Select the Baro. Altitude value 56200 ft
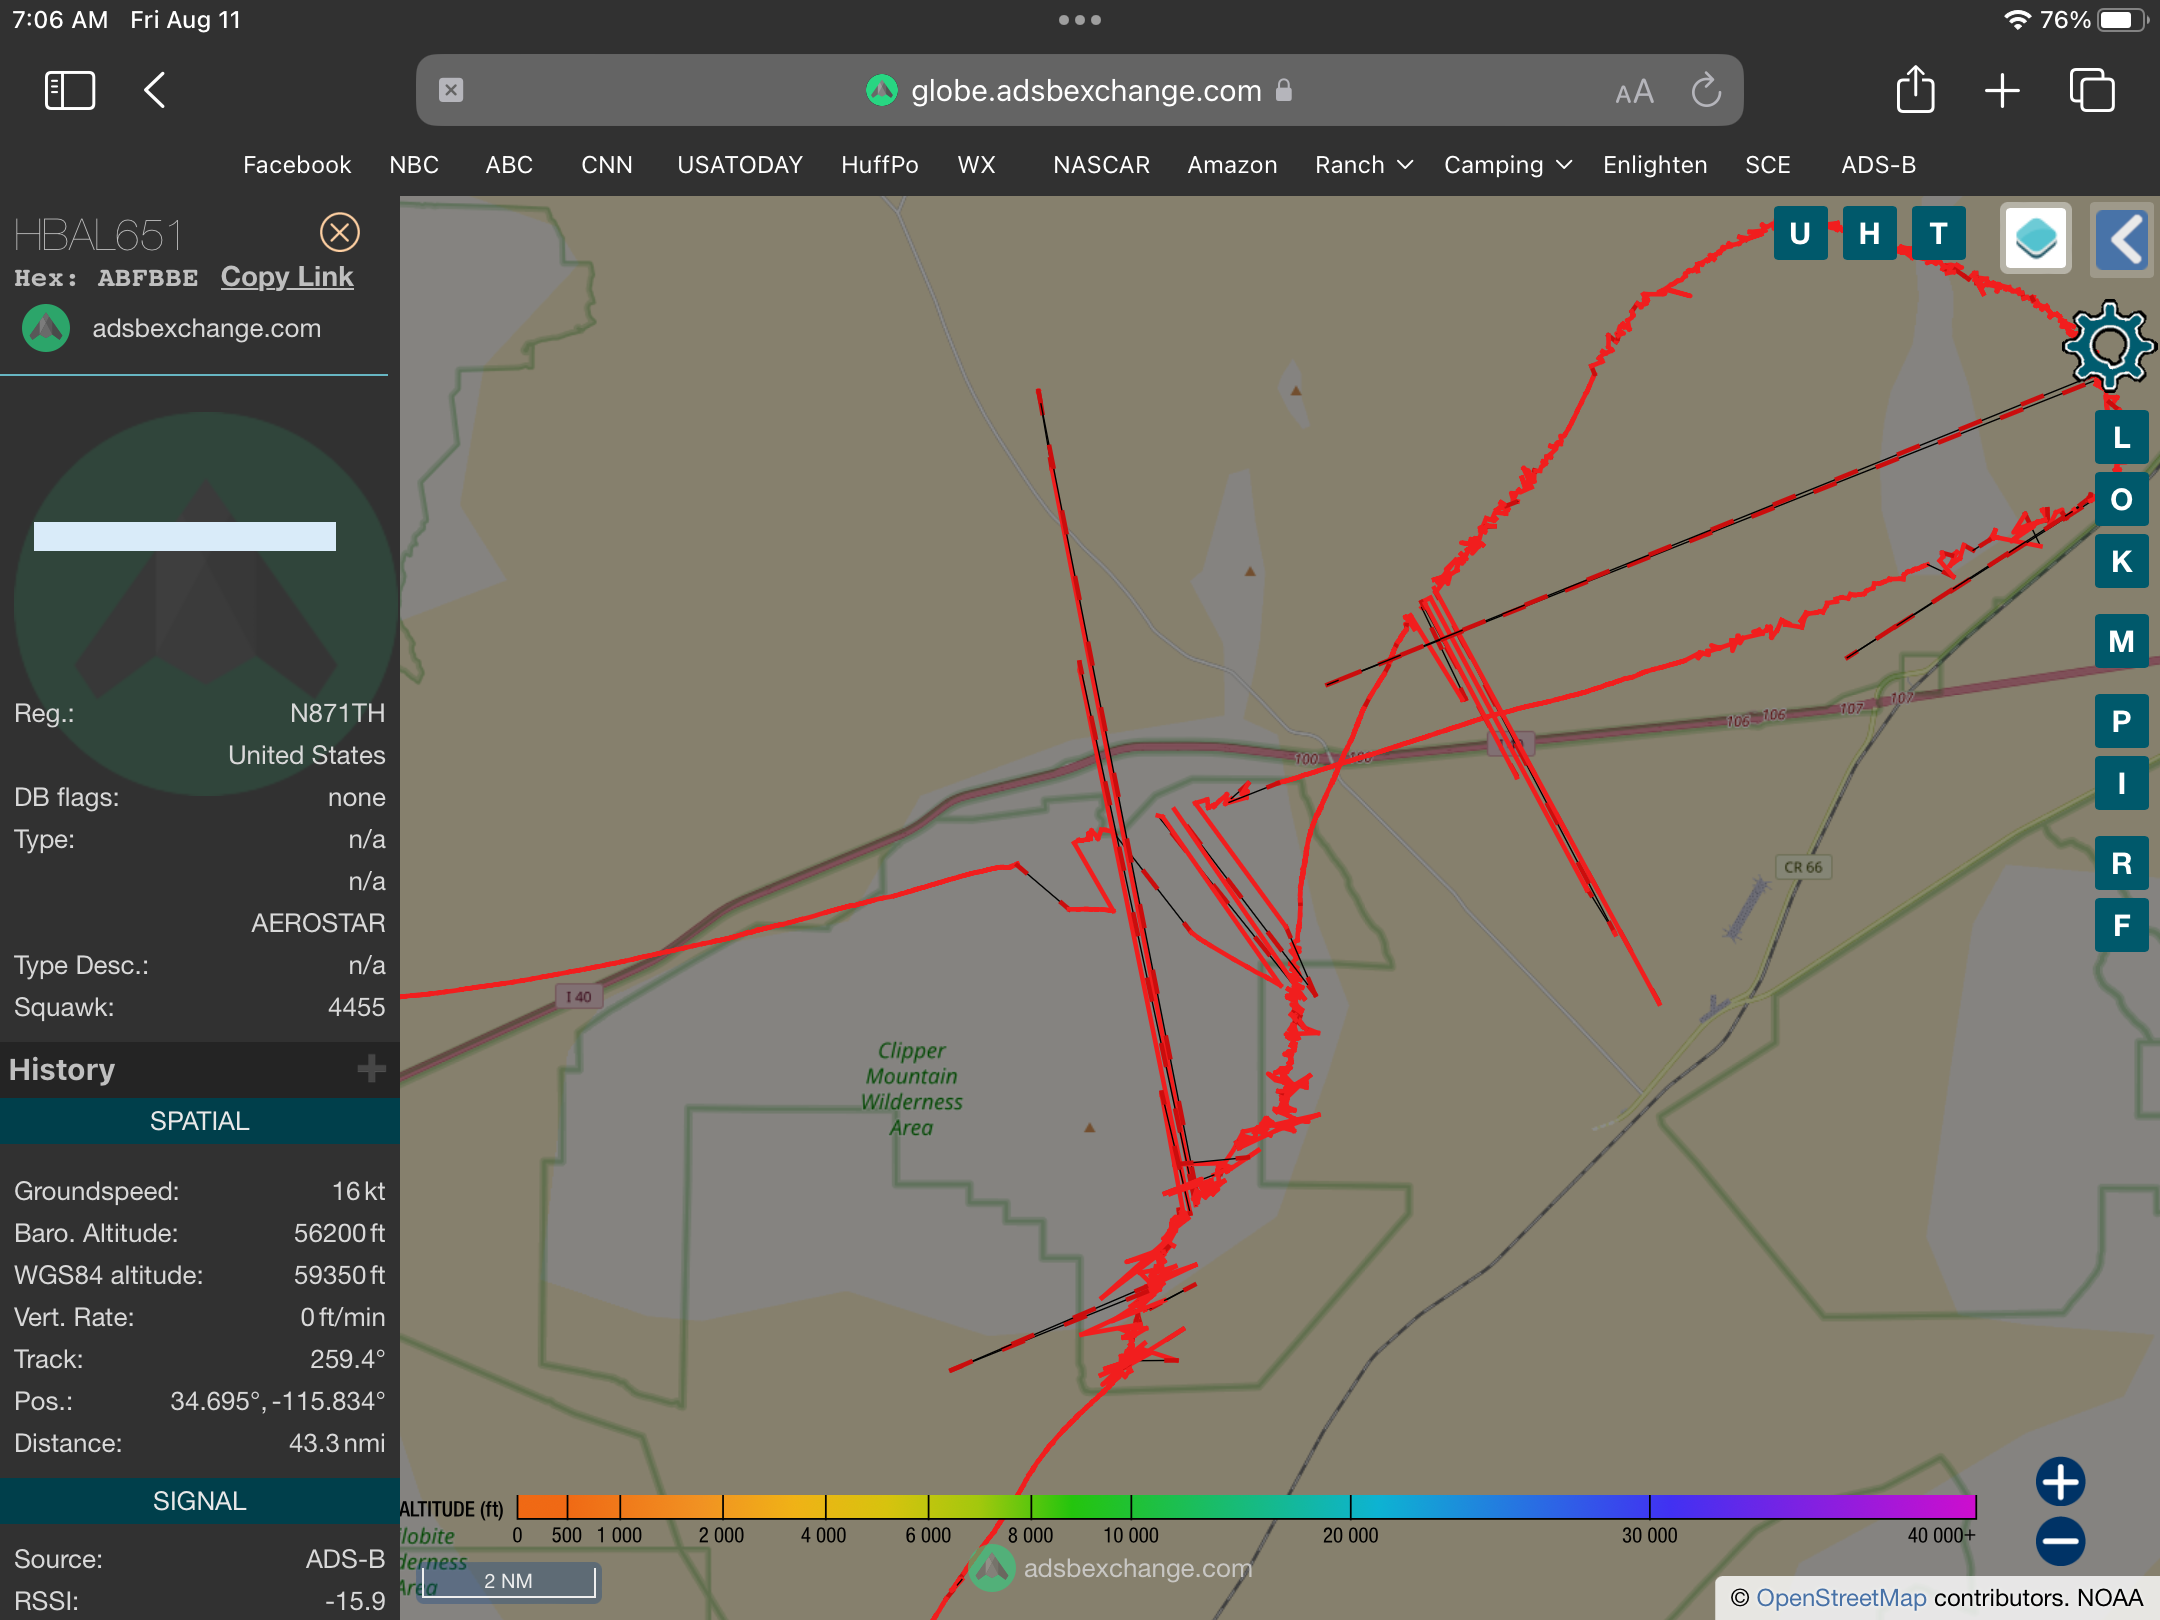Image resolution: width=2160 pixels, height=1620 pixels. (339, 1233)
